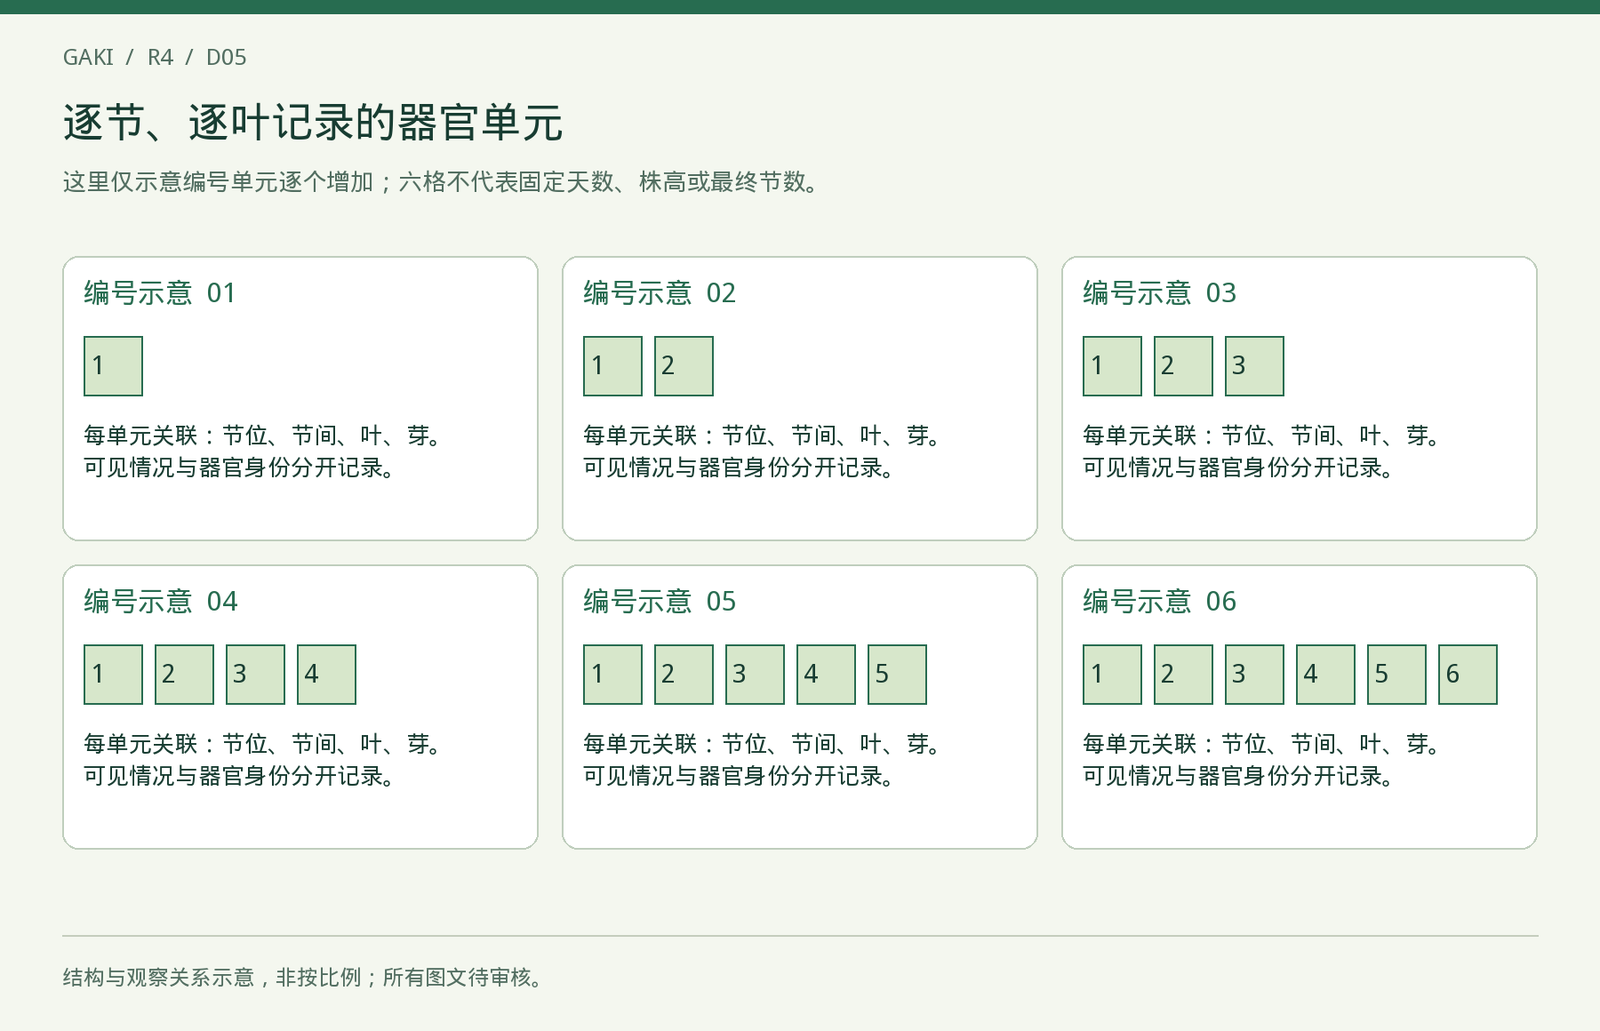The width and height of the screenshot is (1600, 1031).
Task: Select the card title 编号示意 01
Action: [x=160, y=293]
